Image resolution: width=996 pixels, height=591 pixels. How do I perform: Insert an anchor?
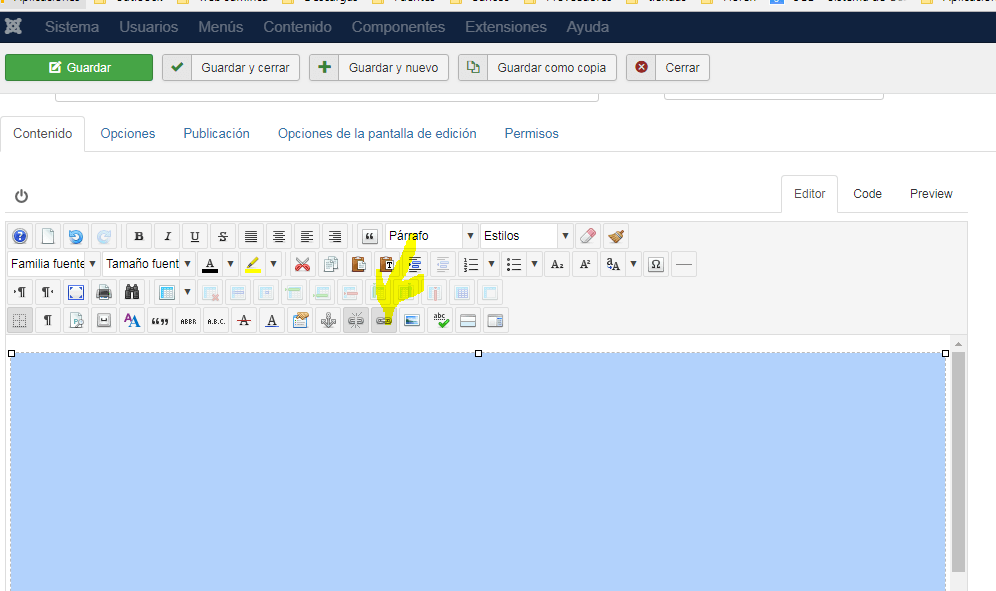(x=328, y=320)
